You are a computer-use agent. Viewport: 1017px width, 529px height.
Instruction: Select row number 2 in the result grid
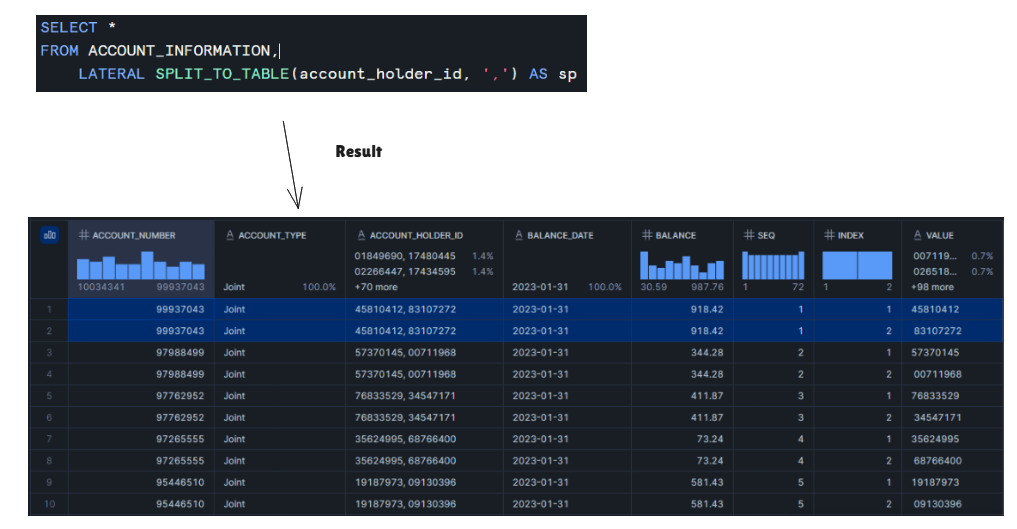pos(49,331)
